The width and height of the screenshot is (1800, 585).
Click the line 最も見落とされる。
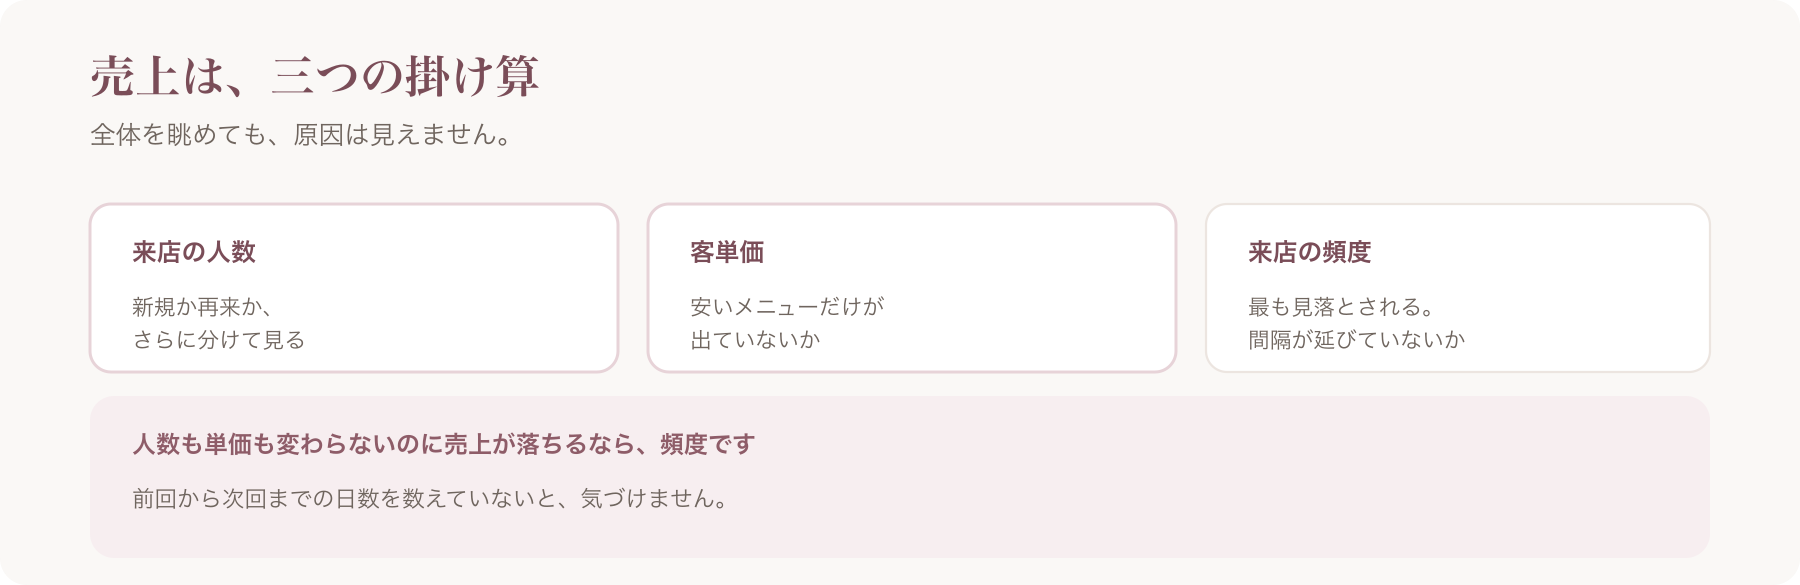[1343, 307]
